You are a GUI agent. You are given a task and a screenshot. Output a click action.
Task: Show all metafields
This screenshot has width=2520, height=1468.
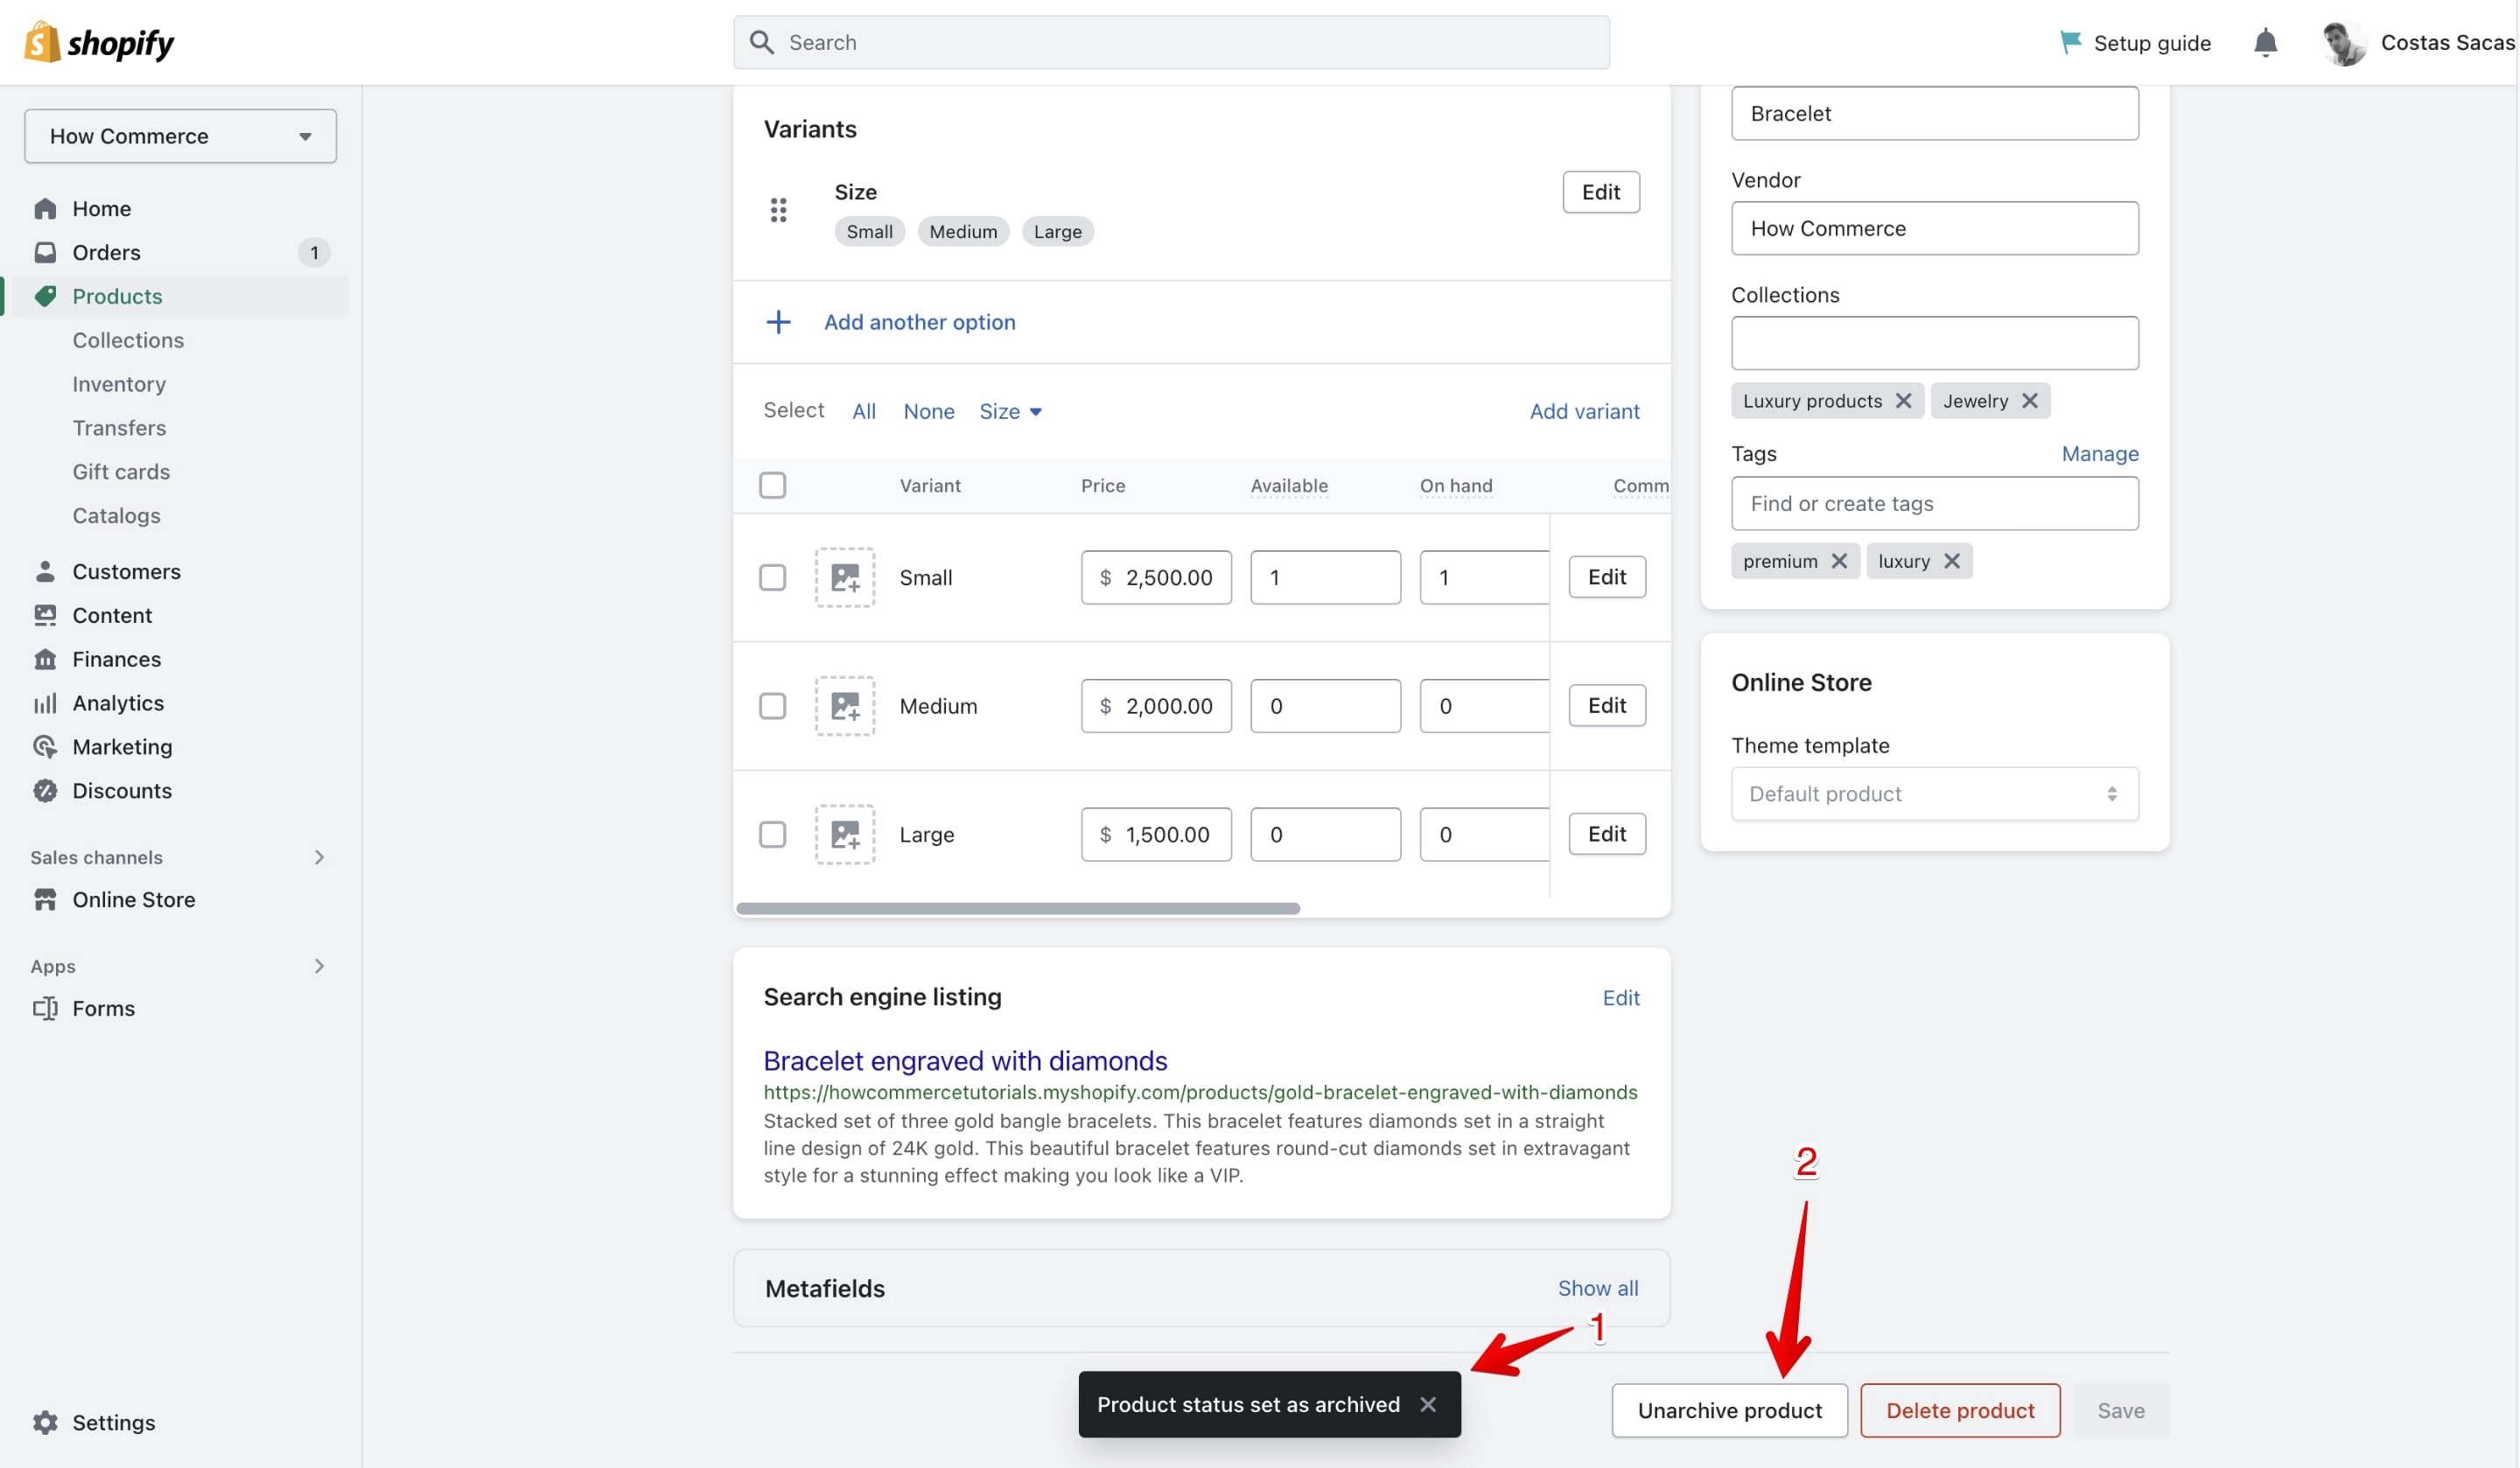[x=1597, y=1288]
